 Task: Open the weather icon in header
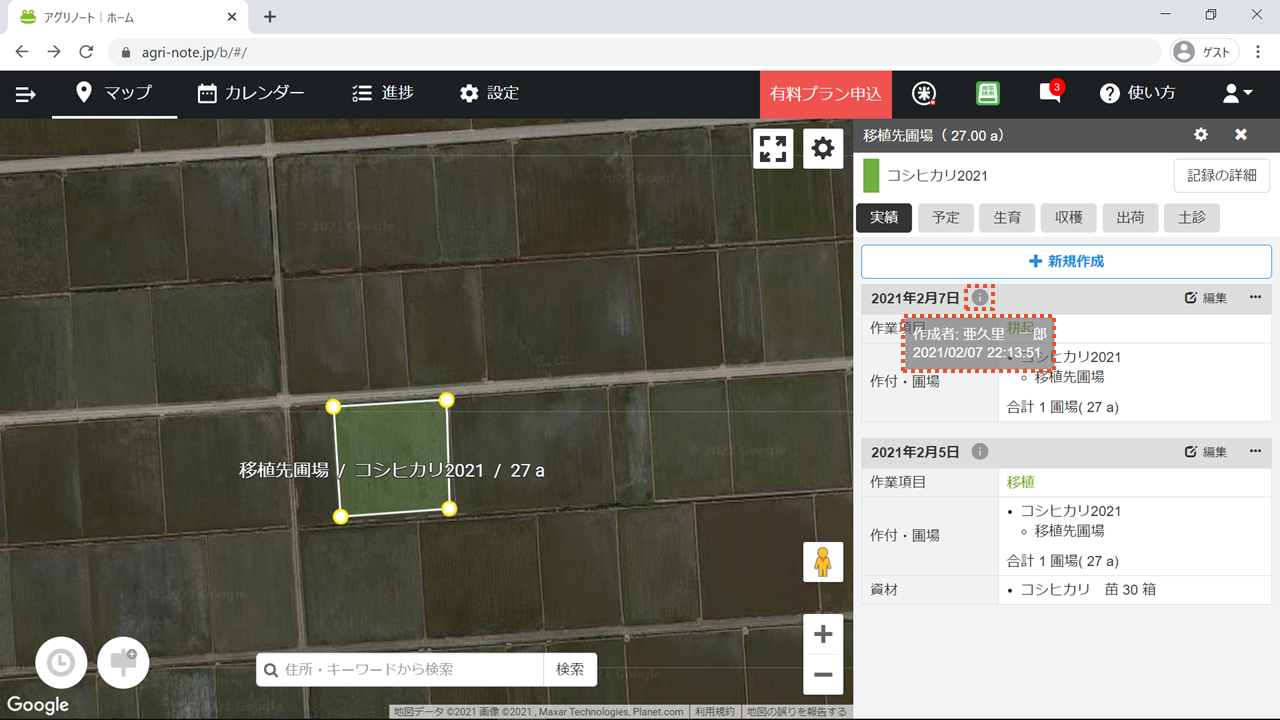click(x=925, y=93)
